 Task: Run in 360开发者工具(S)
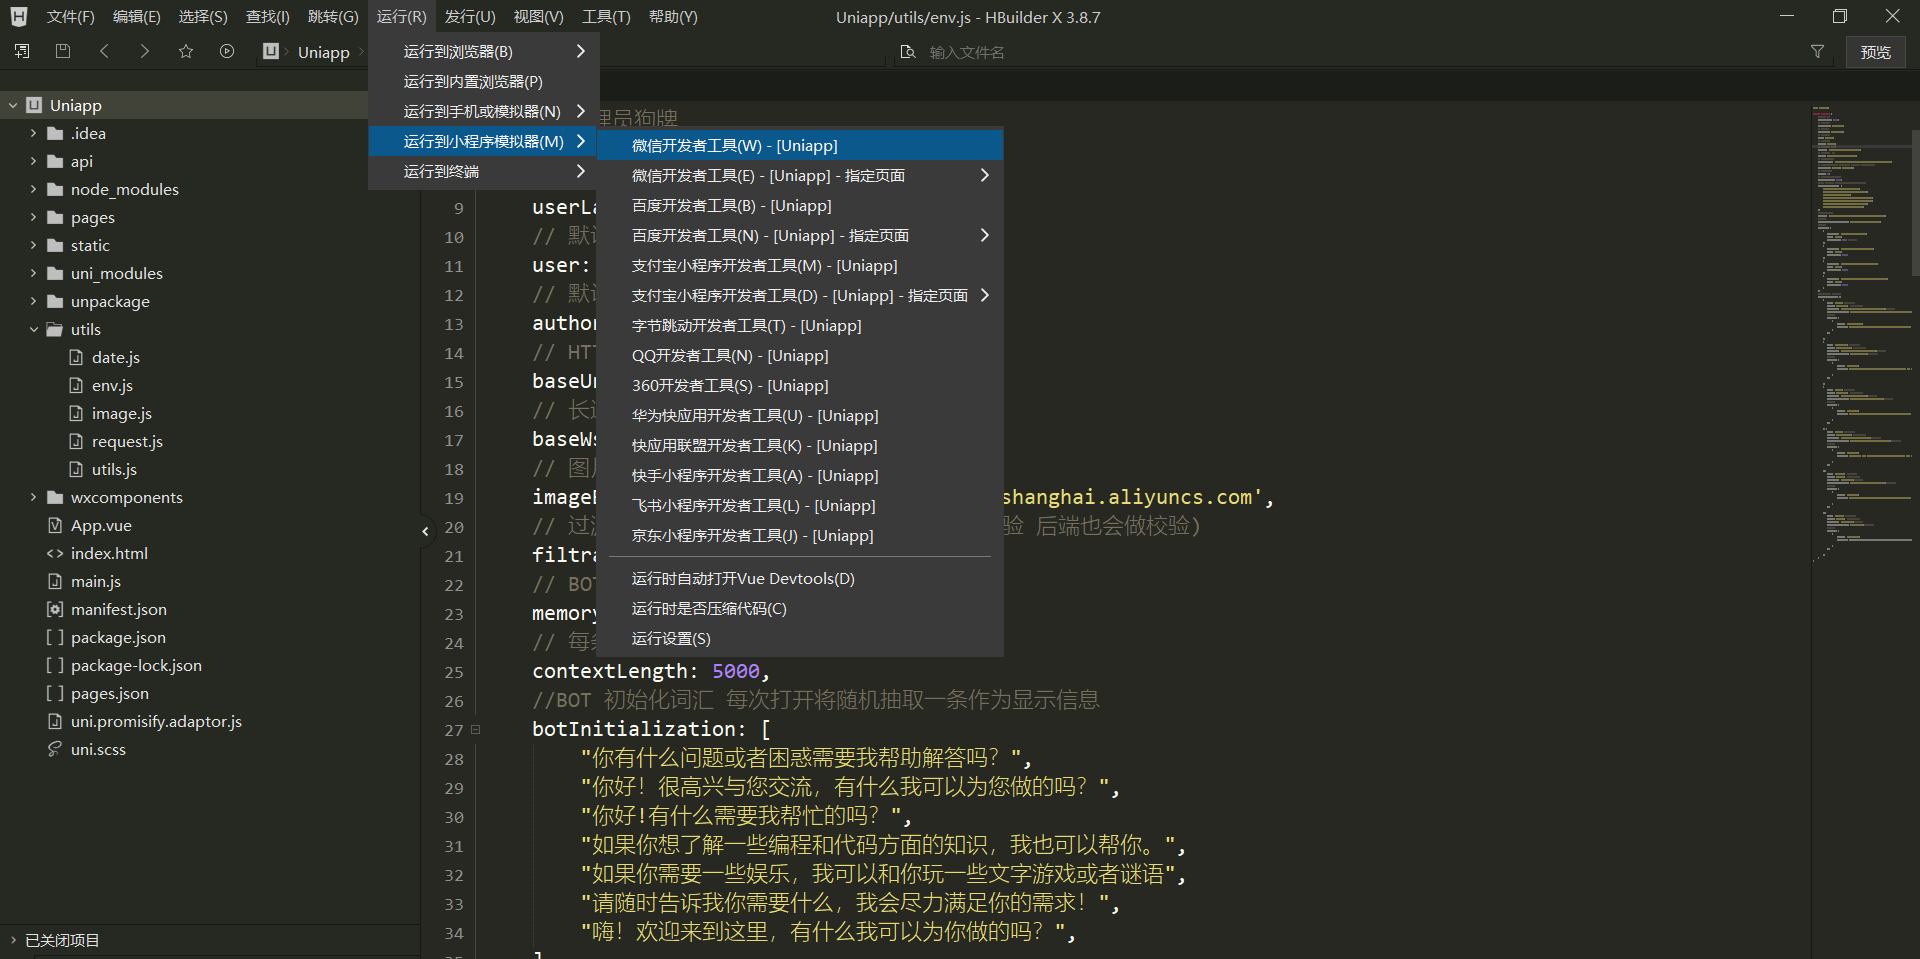(x=800, y=385)
